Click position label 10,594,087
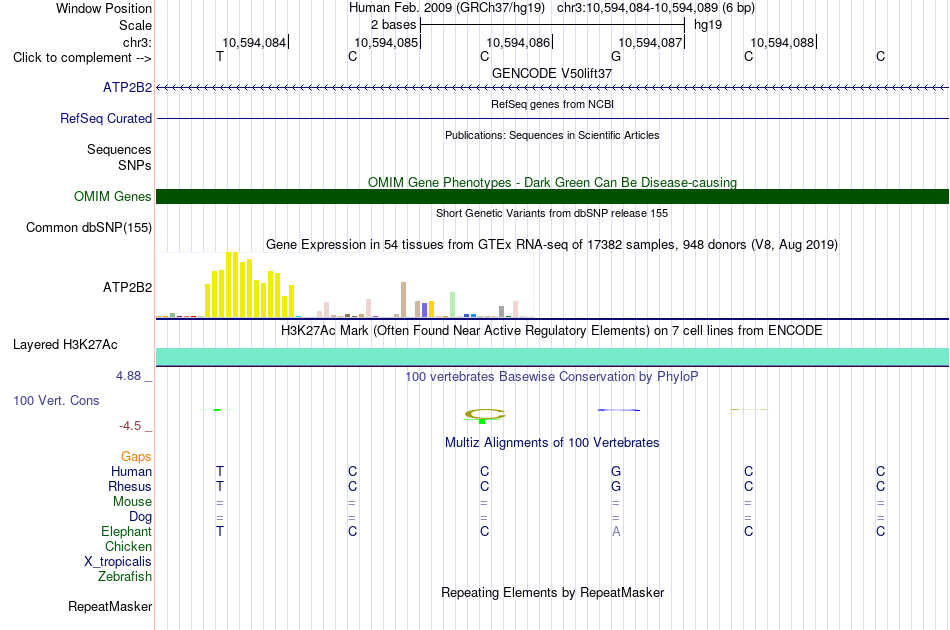 tap(651, 42)
